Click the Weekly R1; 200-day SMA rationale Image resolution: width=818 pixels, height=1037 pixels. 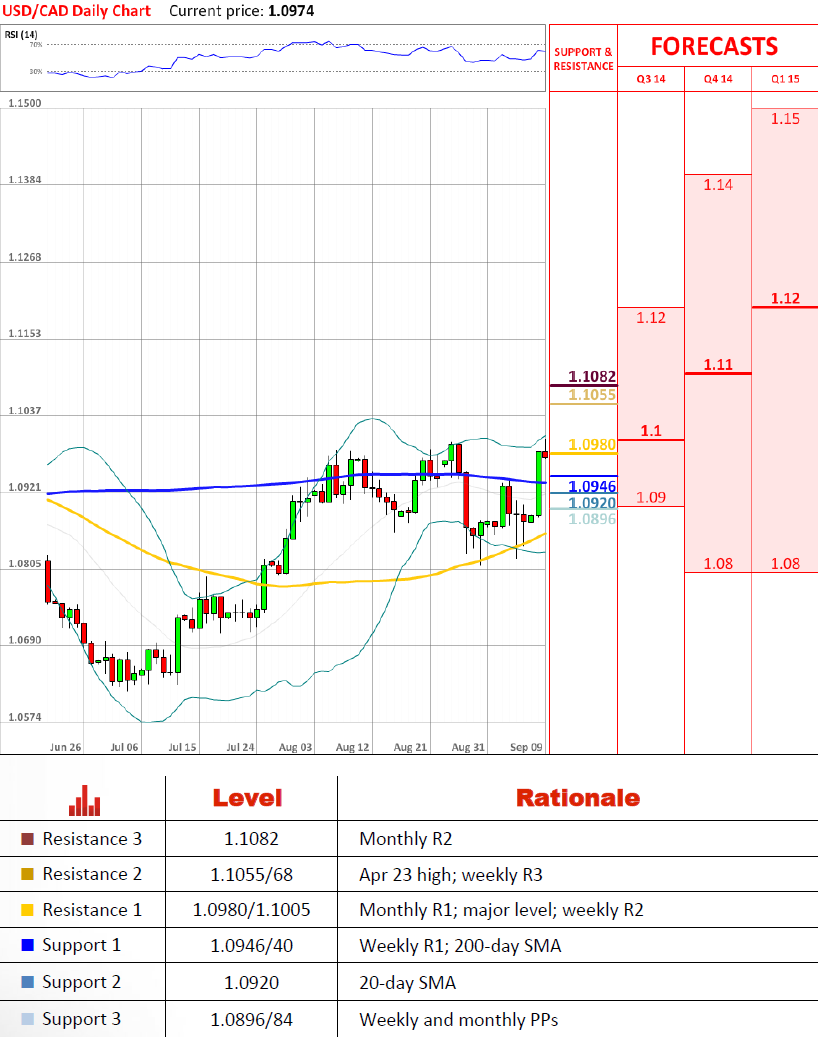pos(460,946)
